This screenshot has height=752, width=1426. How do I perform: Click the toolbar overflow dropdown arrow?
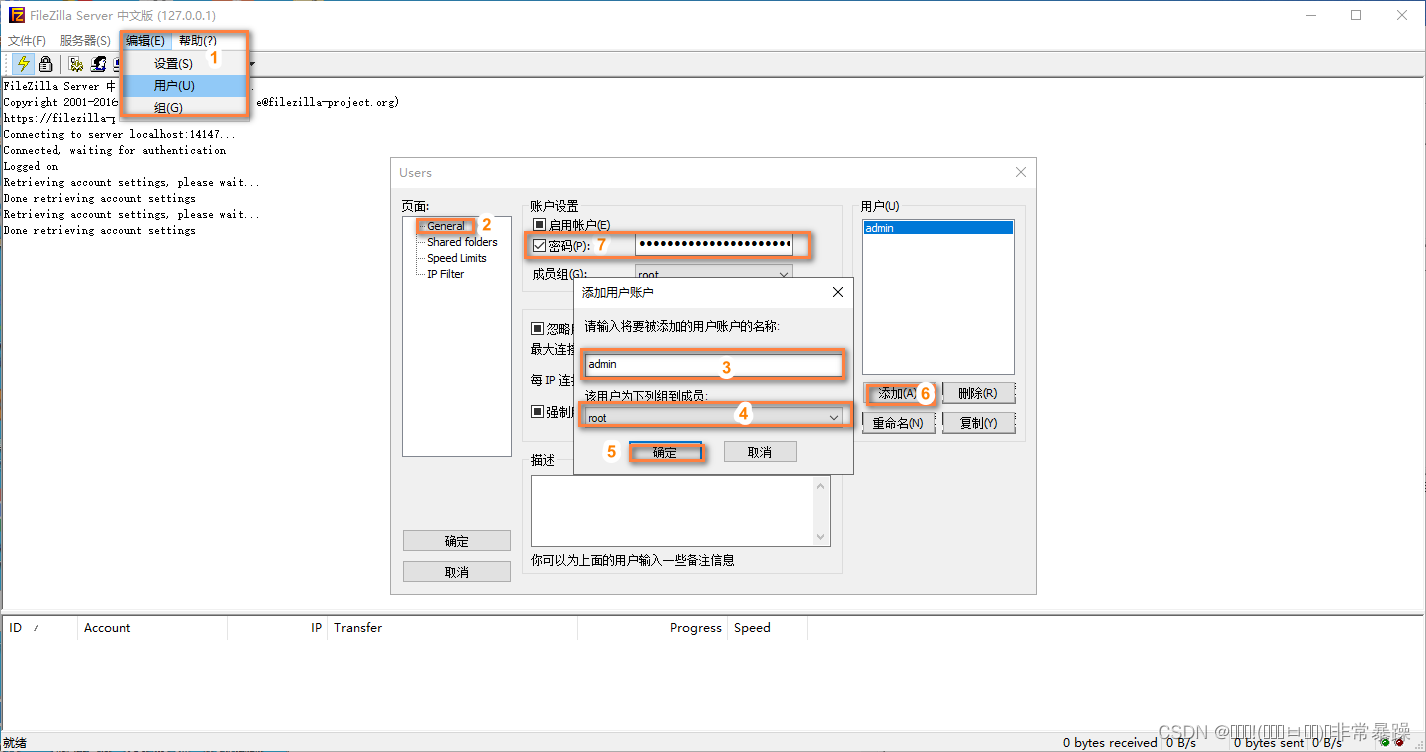pos(253,63)
